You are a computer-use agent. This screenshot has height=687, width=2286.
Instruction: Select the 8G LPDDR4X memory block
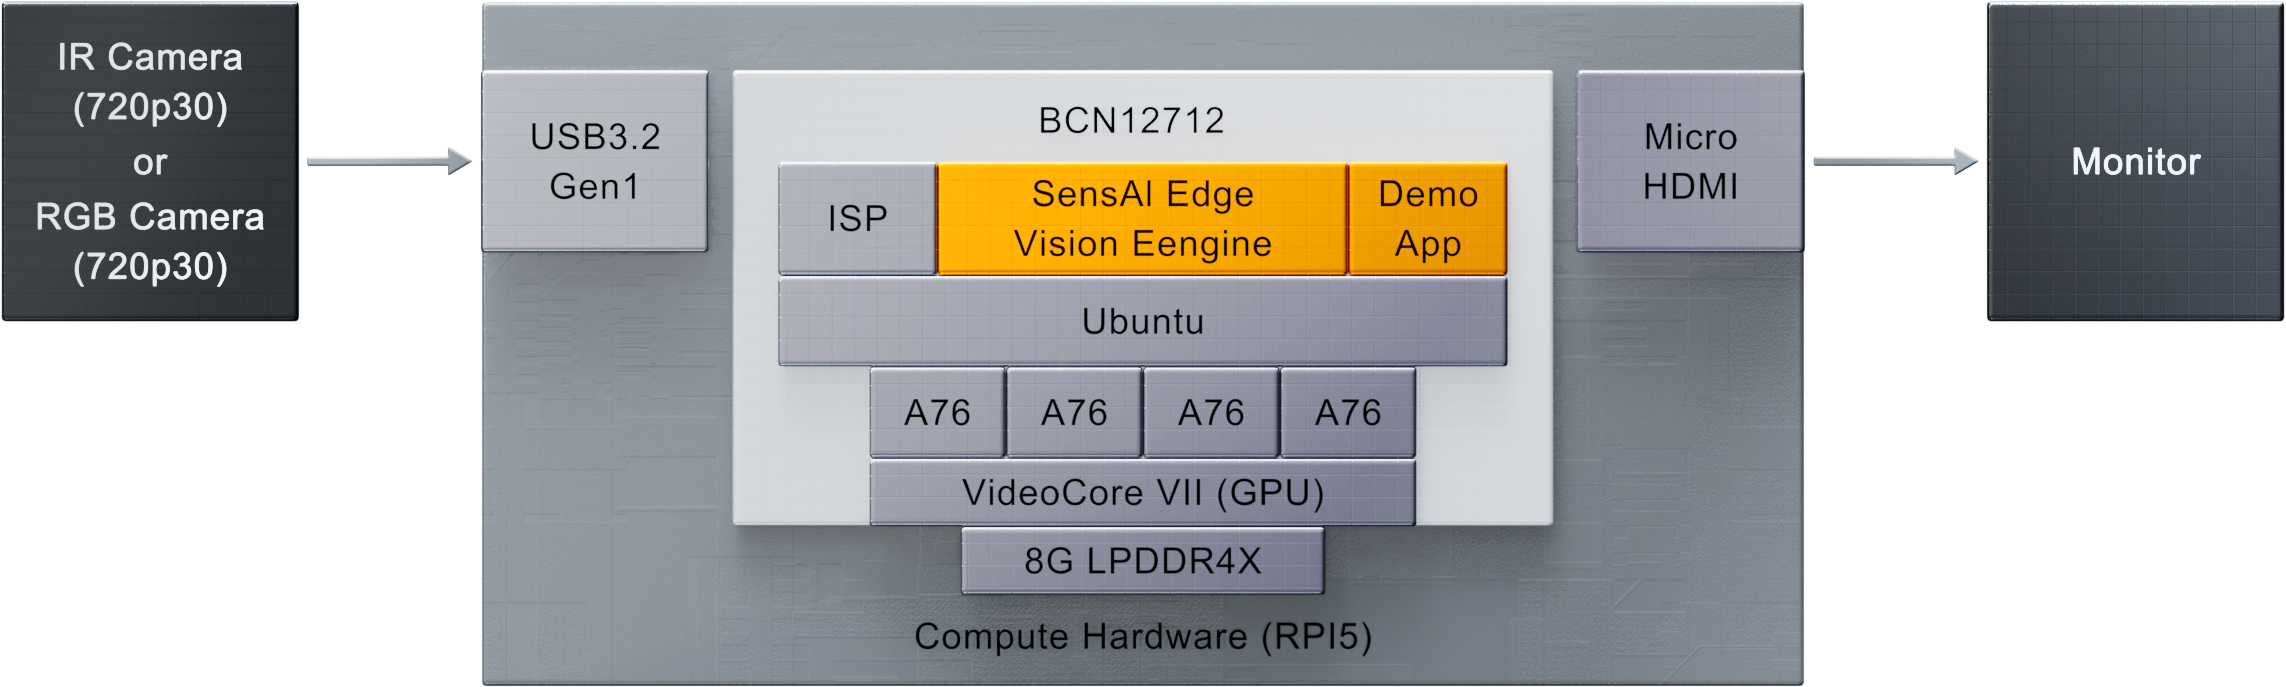1142,561
